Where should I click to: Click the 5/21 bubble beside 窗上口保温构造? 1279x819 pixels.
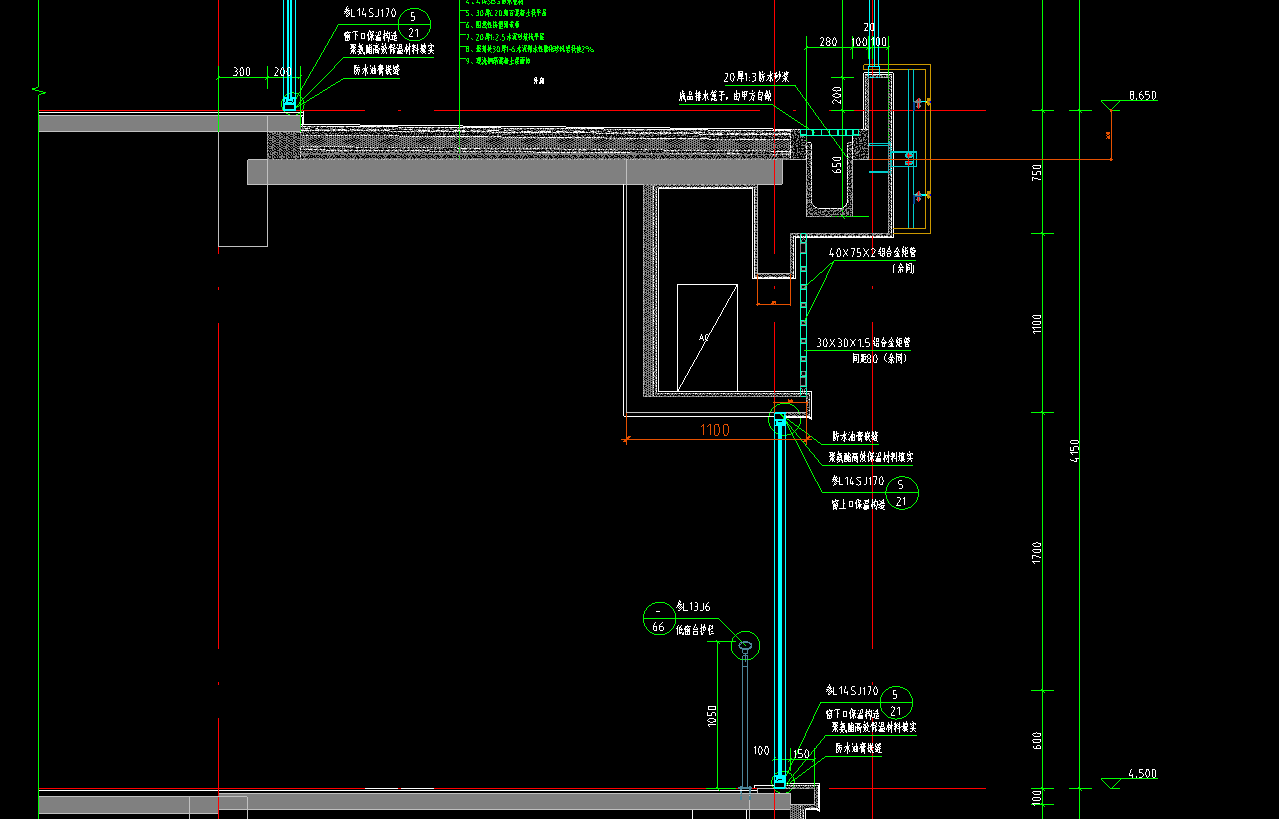point(901,493)
